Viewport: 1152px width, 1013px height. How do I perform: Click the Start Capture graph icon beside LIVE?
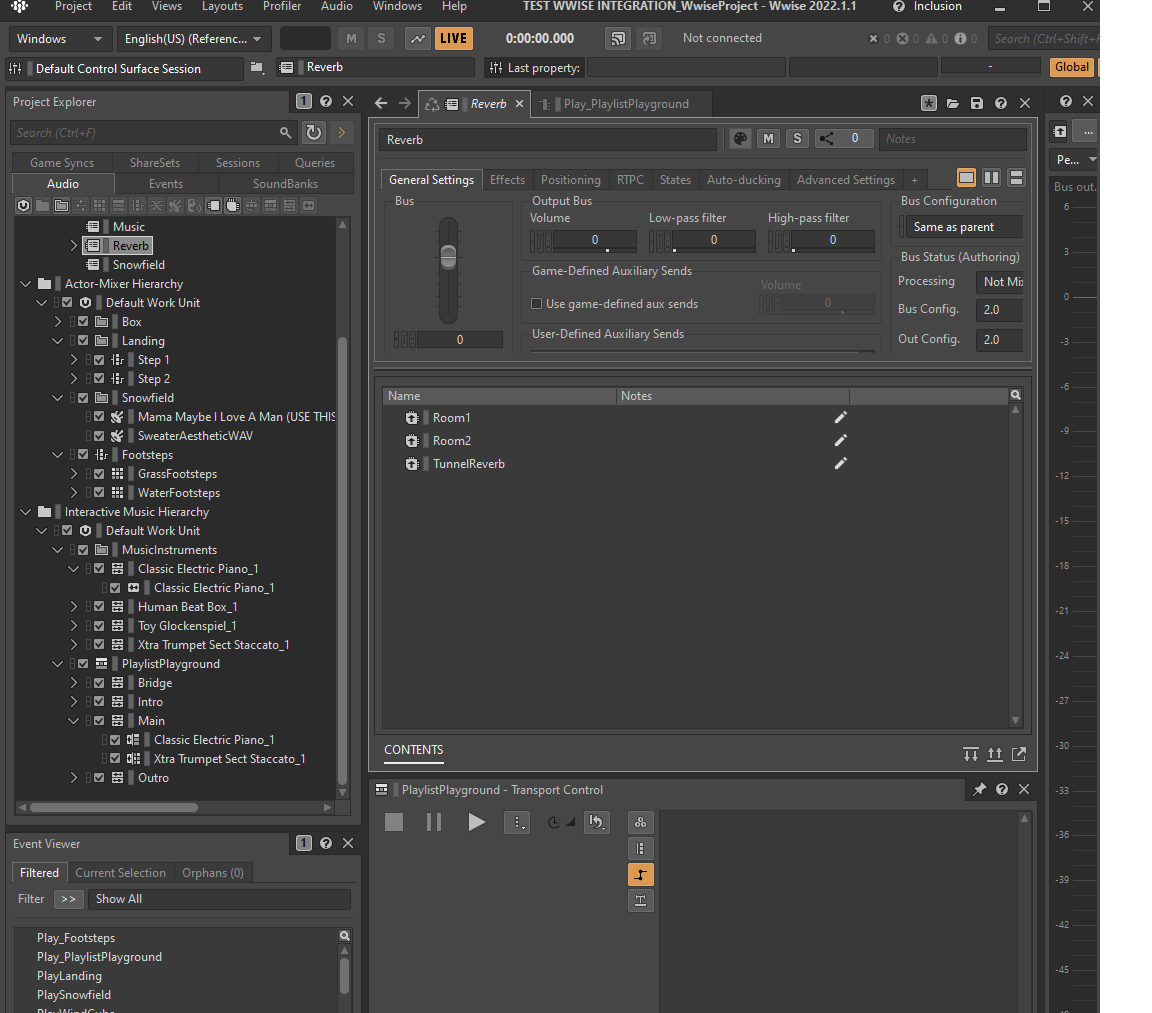417,39
